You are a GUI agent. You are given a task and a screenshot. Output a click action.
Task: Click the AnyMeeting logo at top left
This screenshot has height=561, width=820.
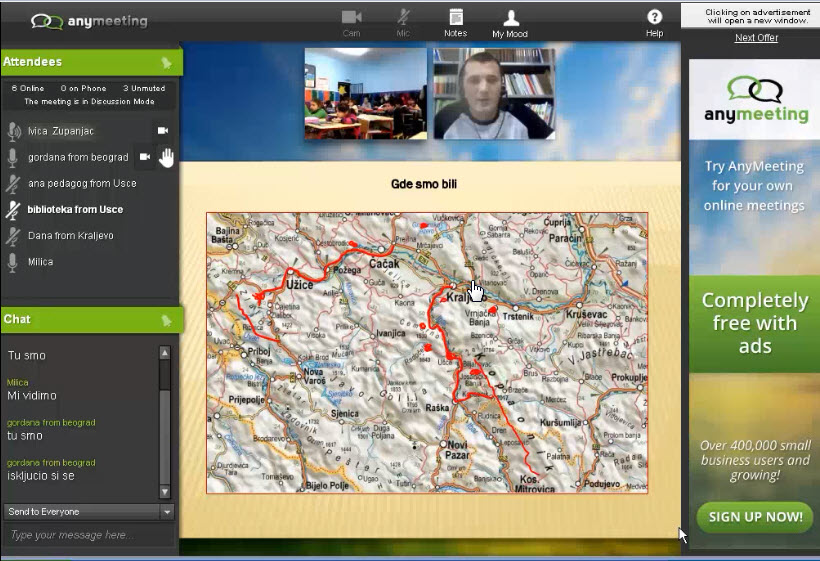pyautogui.click(x=89, y=21)
